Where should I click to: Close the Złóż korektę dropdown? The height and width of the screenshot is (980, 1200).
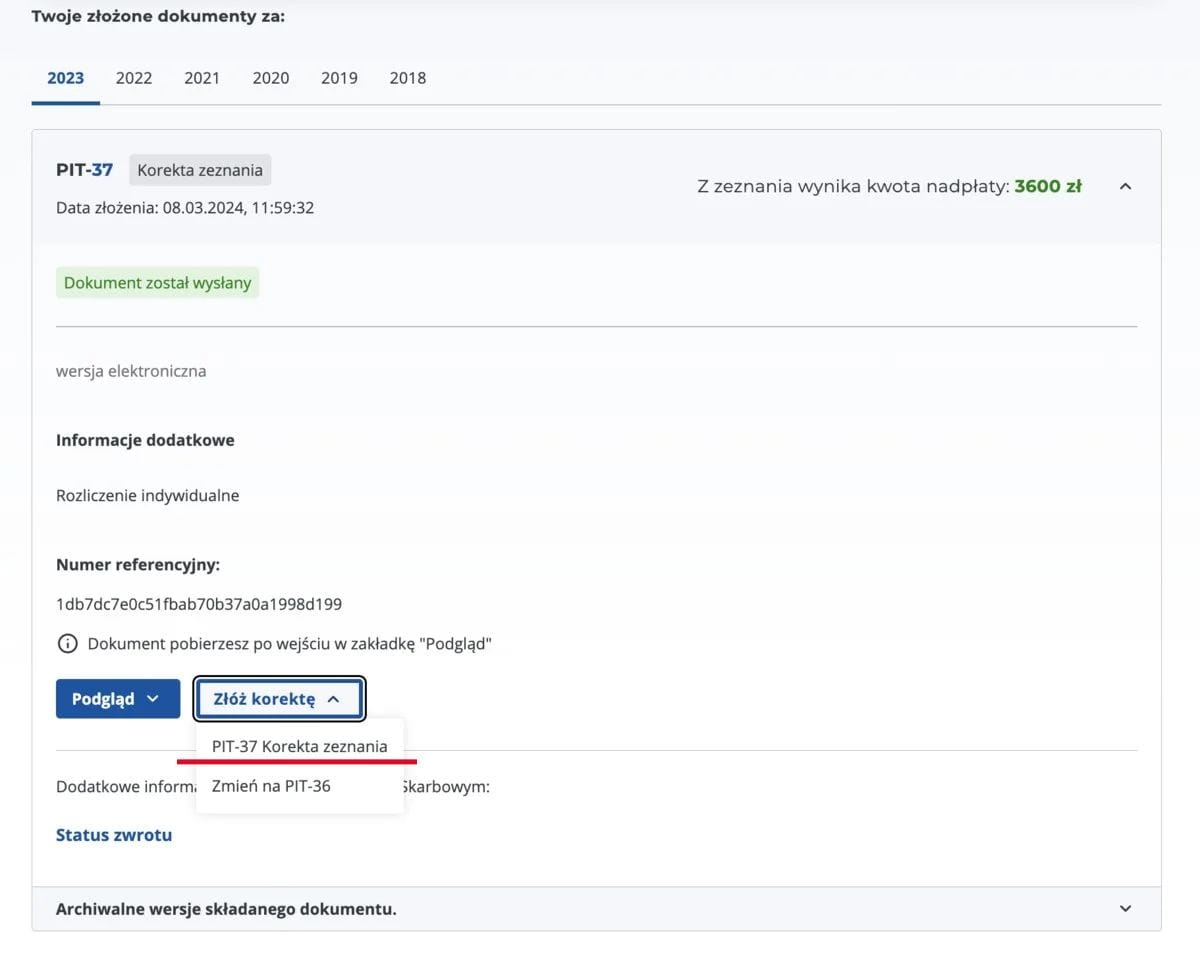279,699
